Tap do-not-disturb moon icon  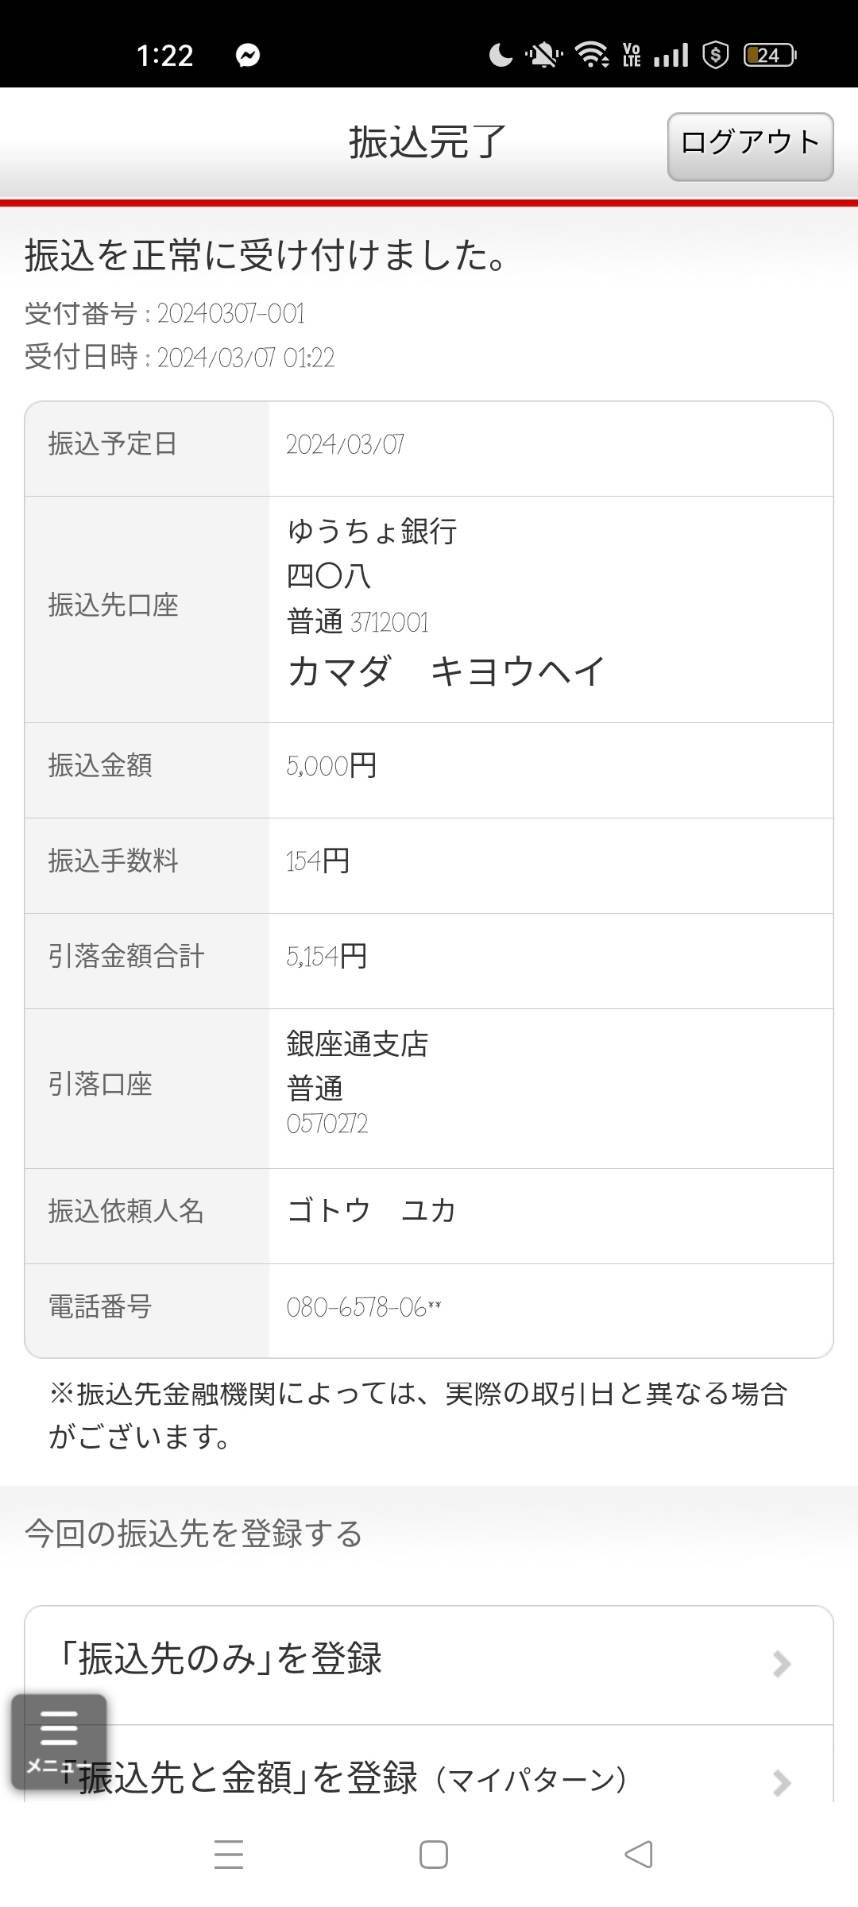coord(500,55)
